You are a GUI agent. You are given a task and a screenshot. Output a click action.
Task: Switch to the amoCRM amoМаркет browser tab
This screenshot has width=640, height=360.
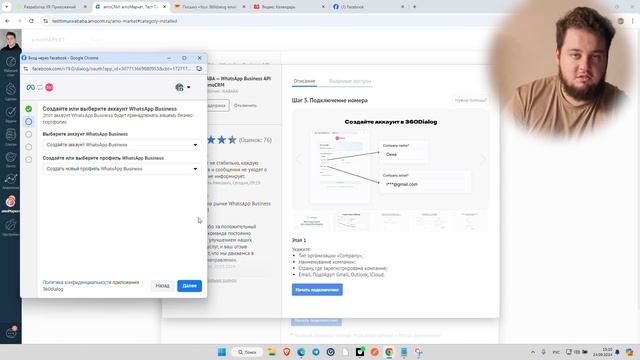click(x=131, y=7)
